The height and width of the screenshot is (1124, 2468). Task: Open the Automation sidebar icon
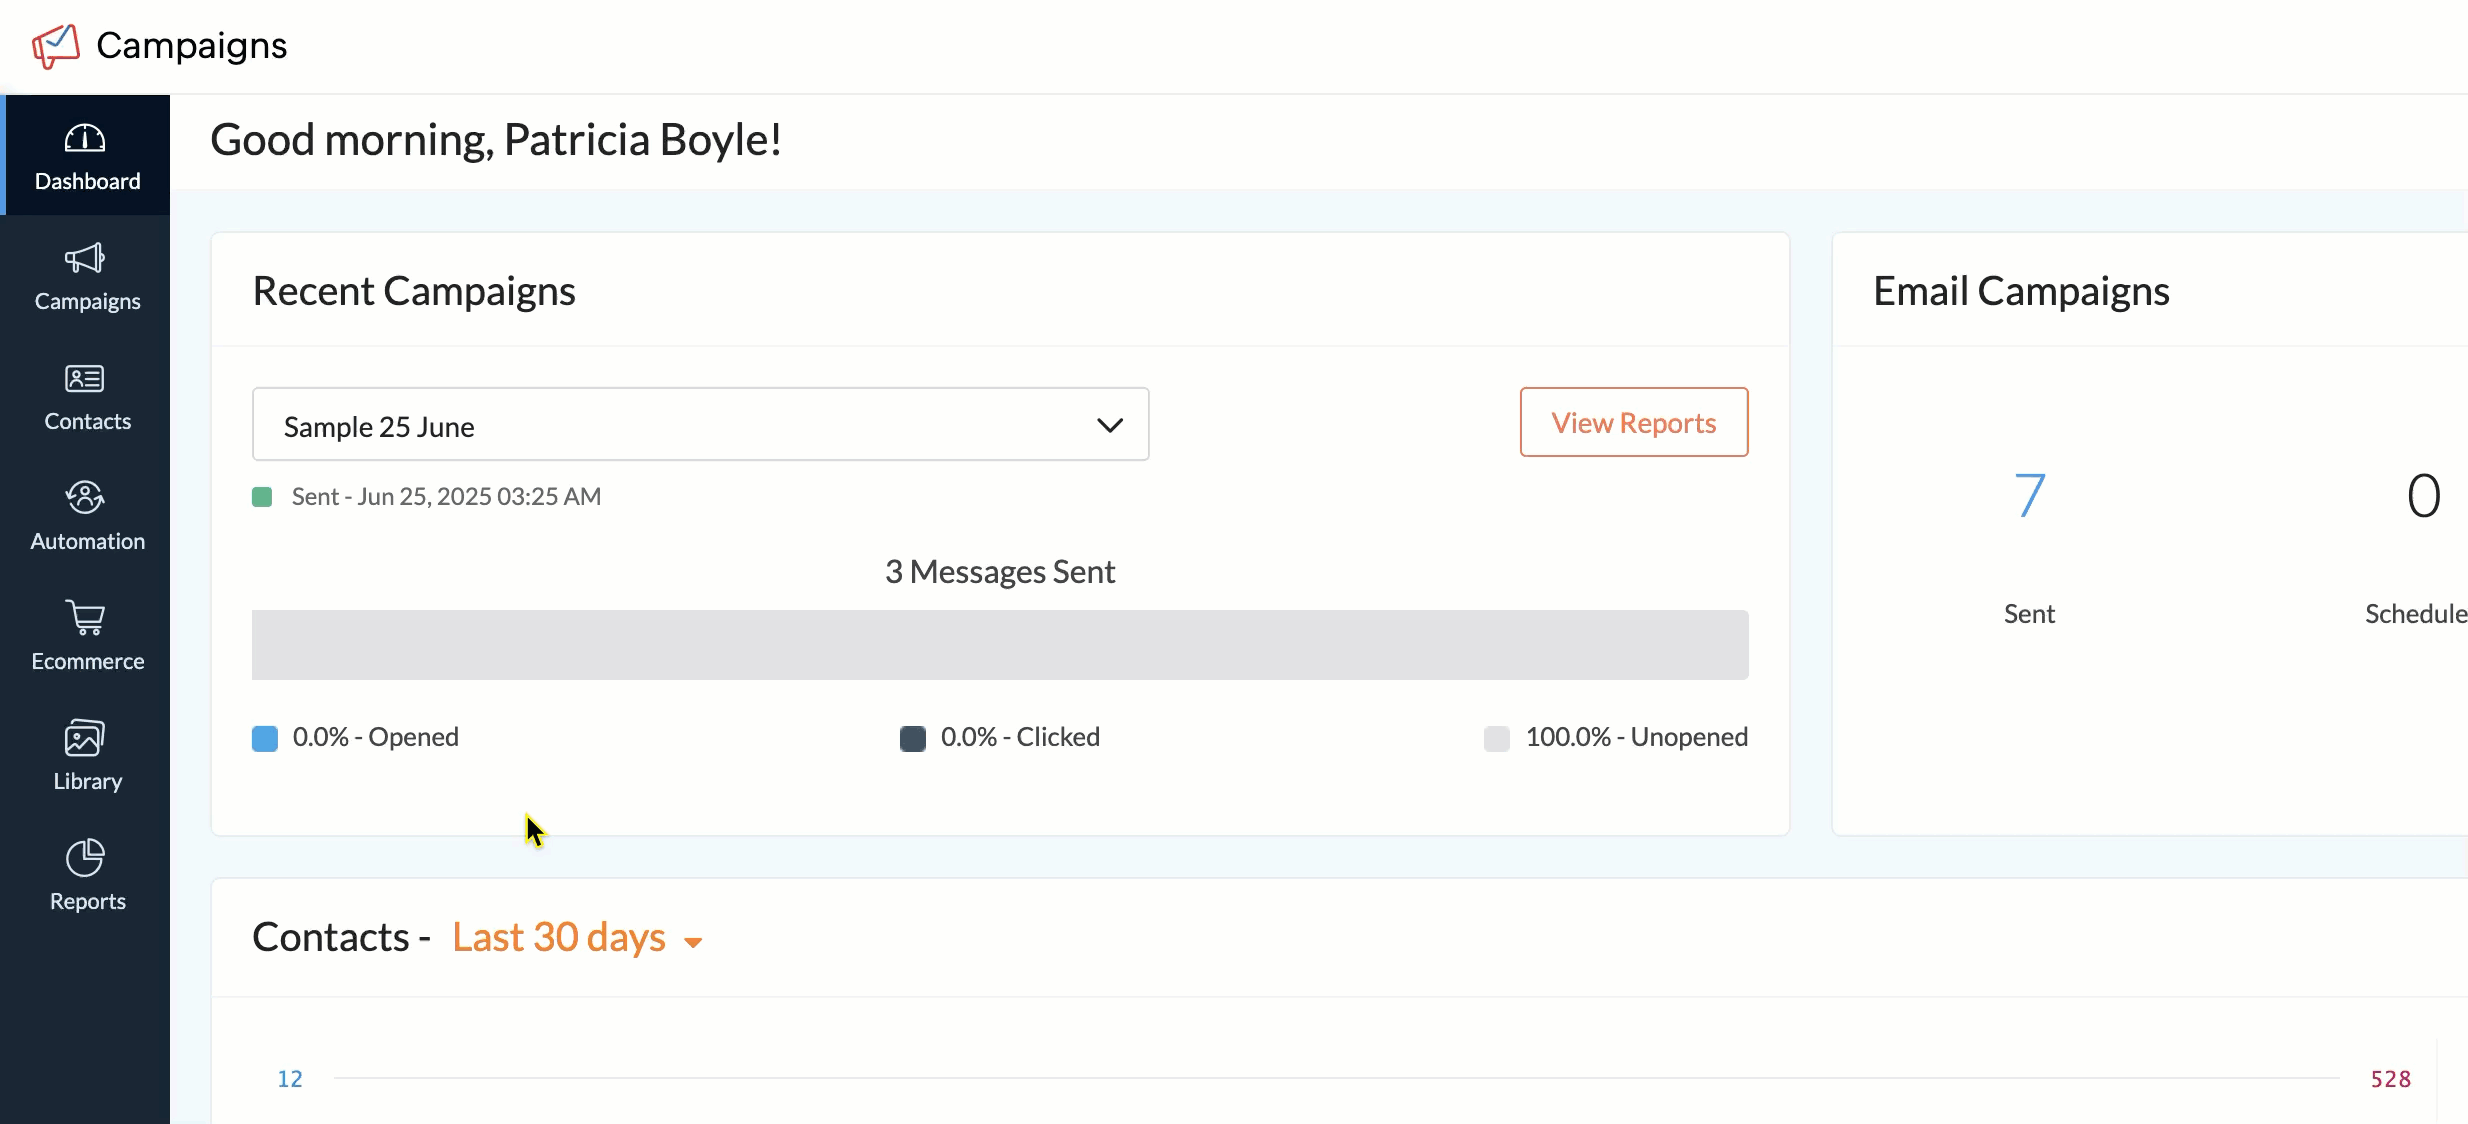[x=85, y=498]
